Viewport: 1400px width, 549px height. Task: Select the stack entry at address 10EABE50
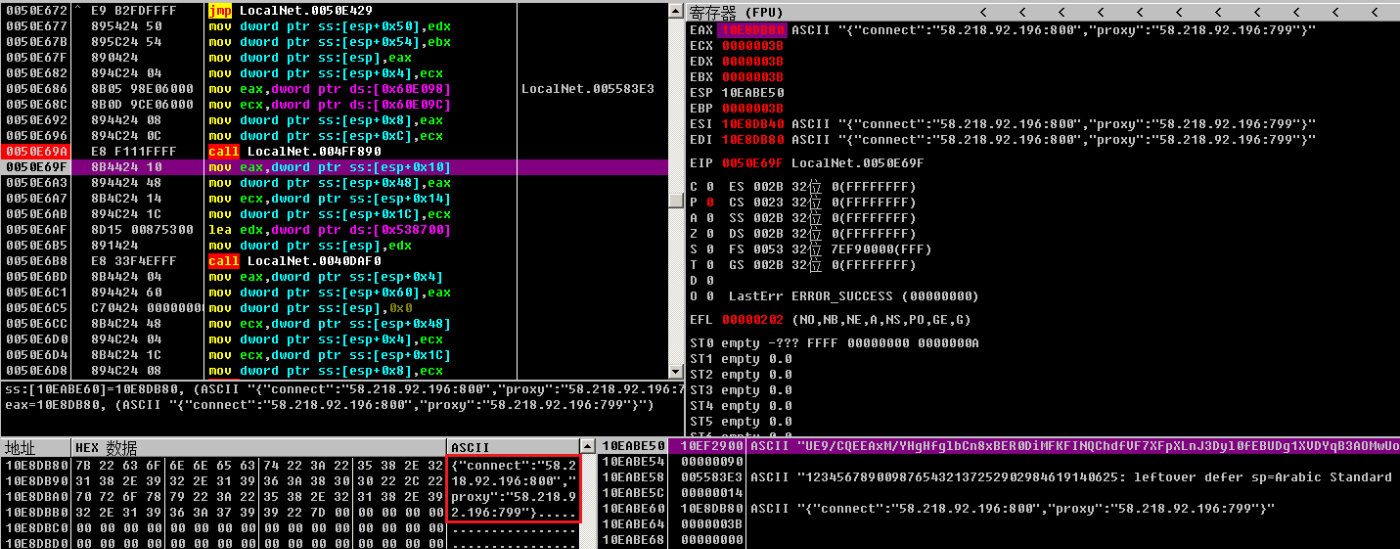pyautogui.click(x=998, y=446)
